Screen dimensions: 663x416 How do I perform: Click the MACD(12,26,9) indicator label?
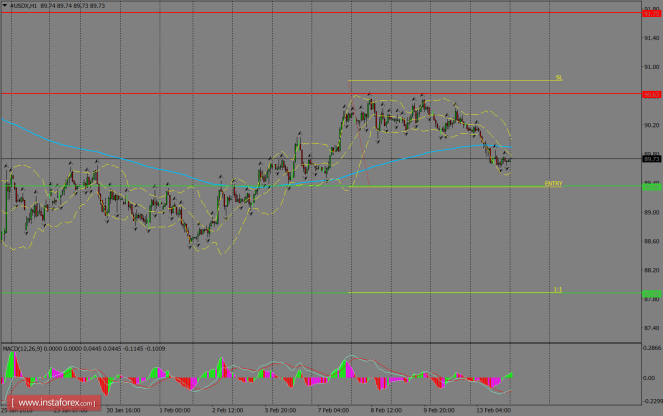[x=22, y=349]
